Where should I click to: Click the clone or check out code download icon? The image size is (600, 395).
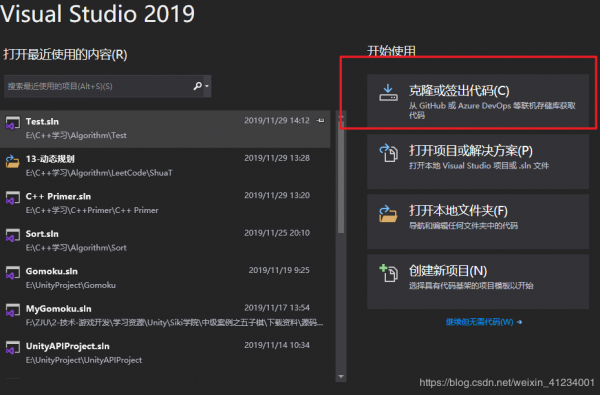(388, 93)
